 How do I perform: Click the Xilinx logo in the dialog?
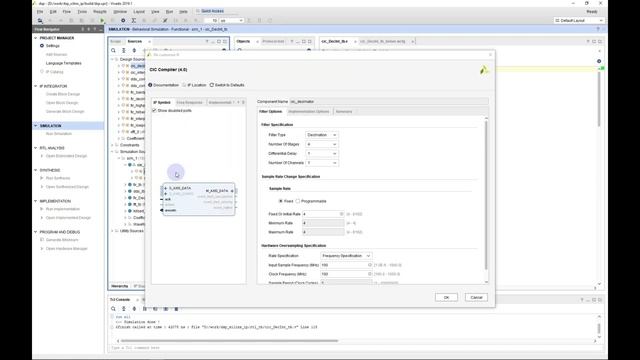point(484,70)
